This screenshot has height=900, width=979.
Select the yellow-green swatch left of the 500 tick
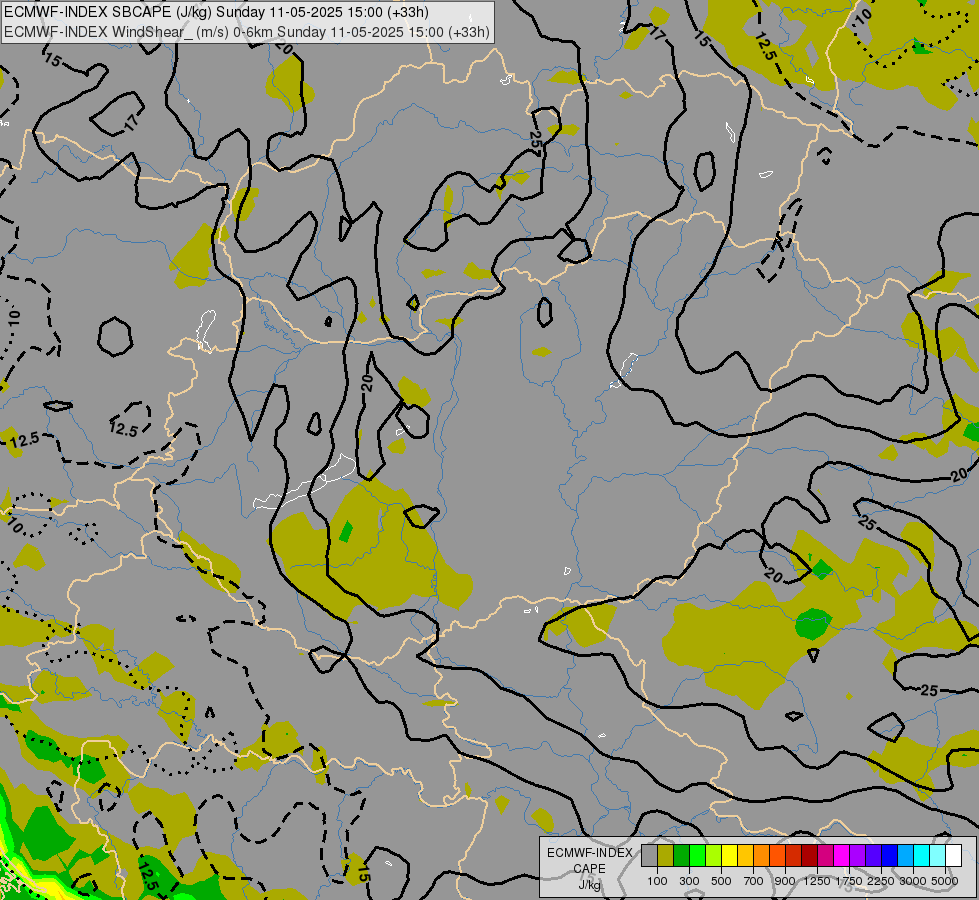pyautogui.click(x=714, y=855)
